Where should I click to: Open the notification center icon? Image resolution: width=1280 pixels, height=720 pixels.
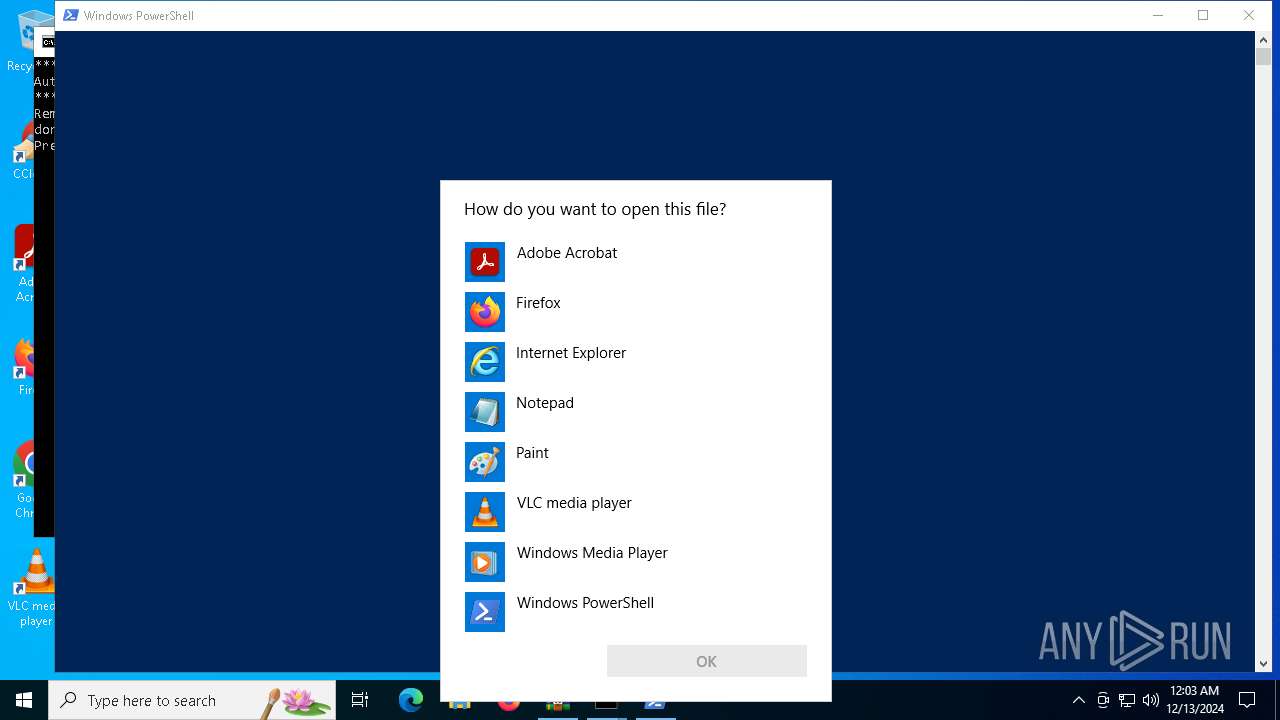[1247, 700]
